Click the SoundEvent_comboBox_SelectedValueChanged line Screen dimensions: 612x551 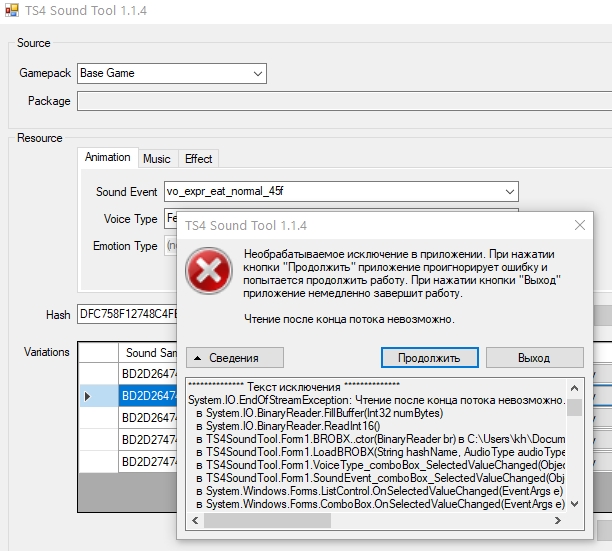(x=381, y=478)
